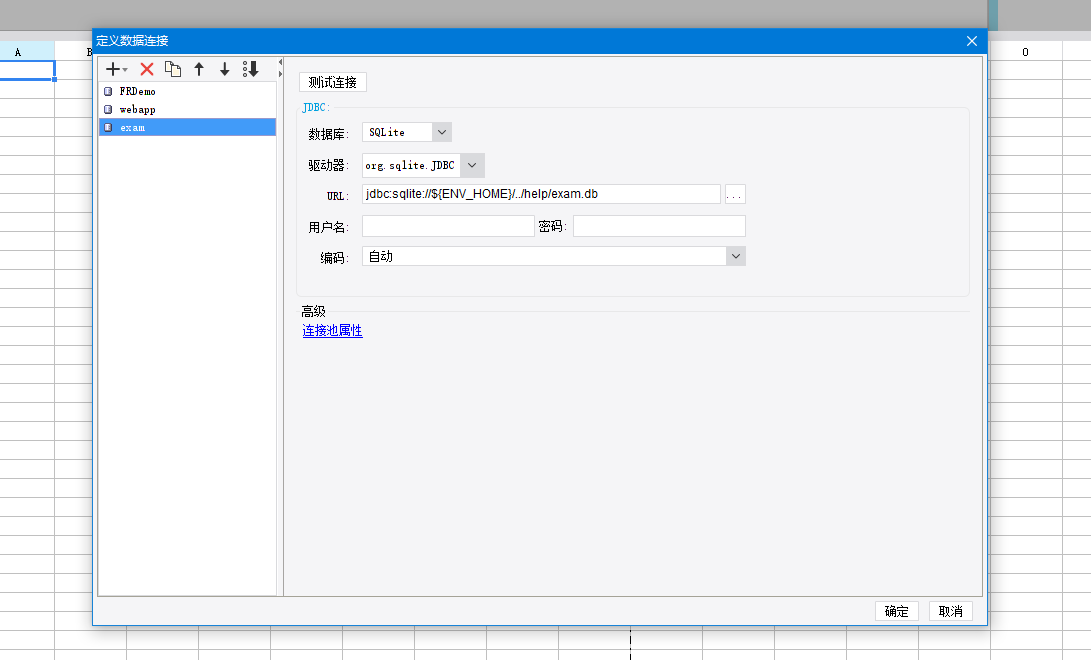Select the FRDemo connection
Screen dimensions: 1091x660
(x=137, y=91)
